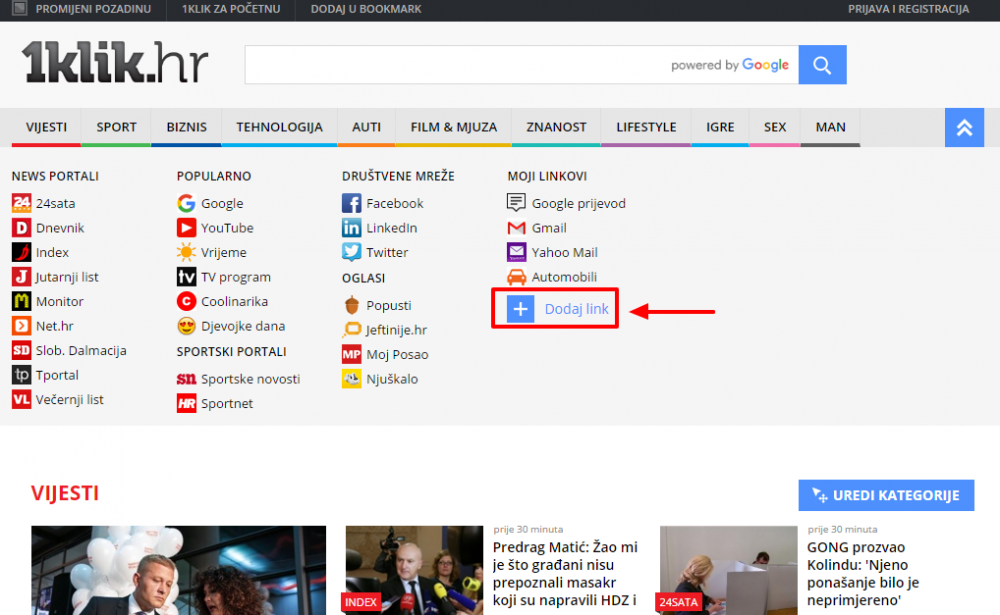Viewport: 1000px width, 615px height.
Task: Open the FILM & MJUZA tab
Action: tap(453, 128)
